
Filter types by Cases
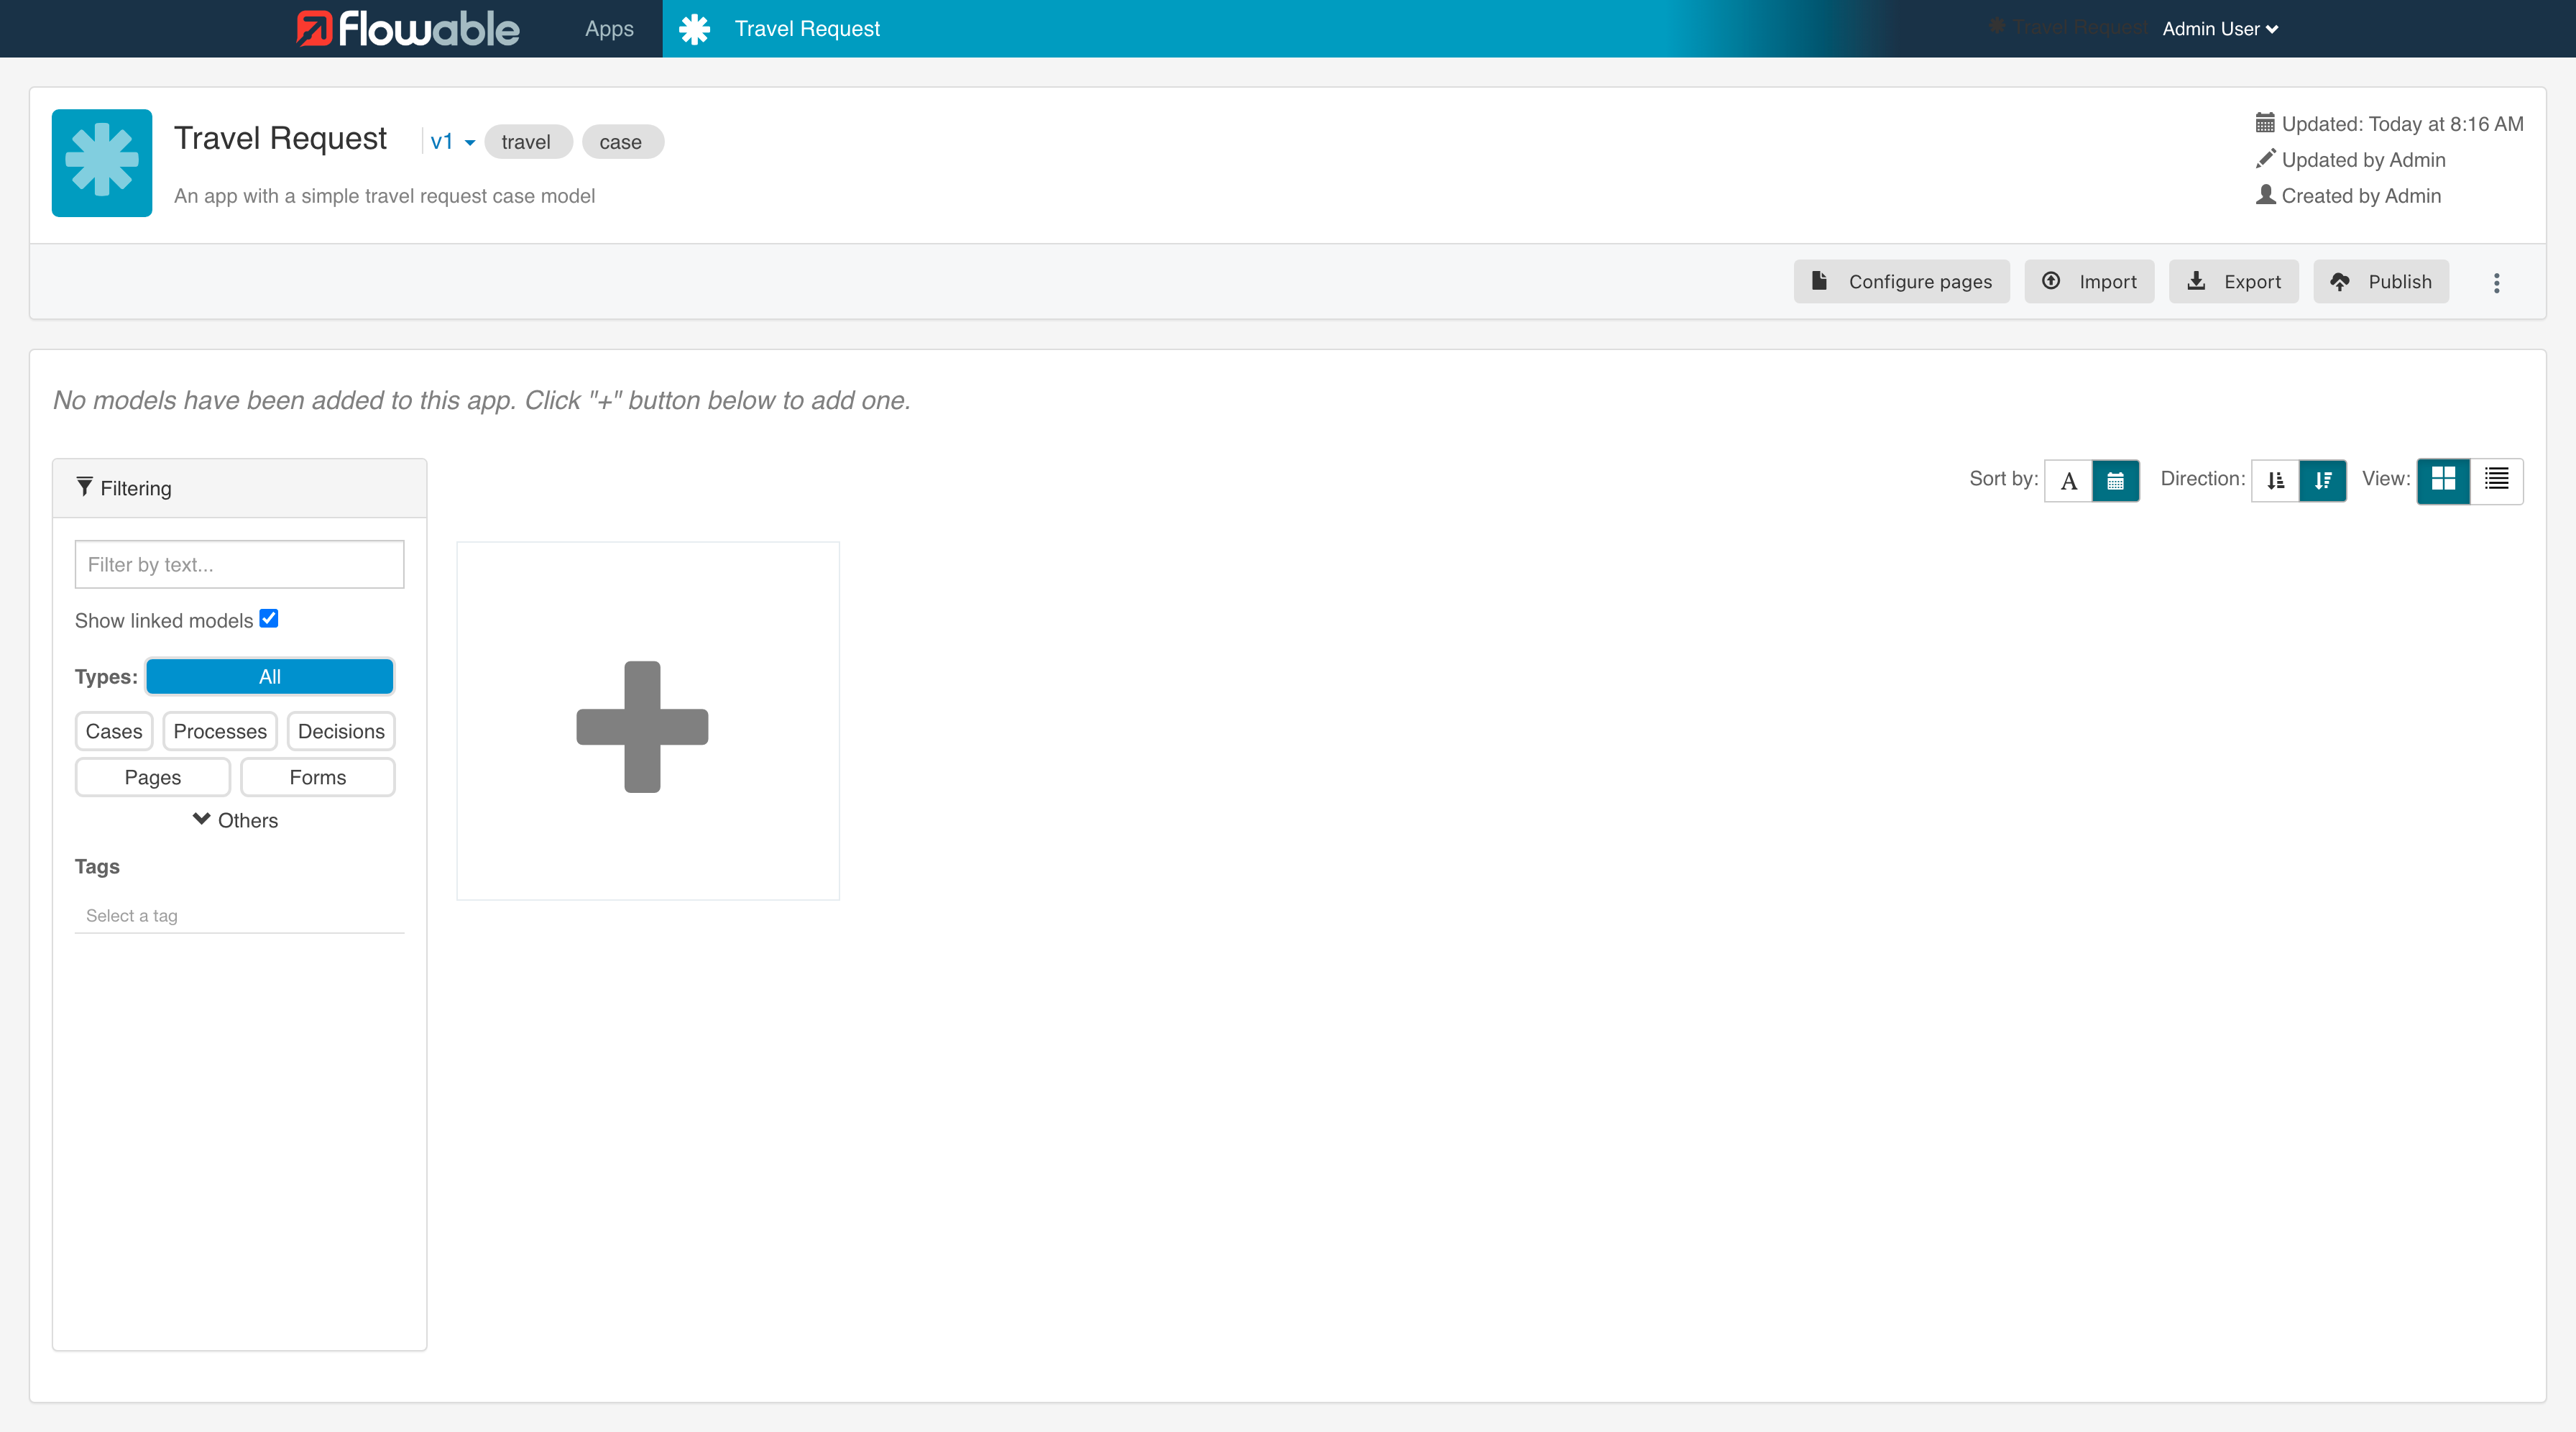(113, 731)
